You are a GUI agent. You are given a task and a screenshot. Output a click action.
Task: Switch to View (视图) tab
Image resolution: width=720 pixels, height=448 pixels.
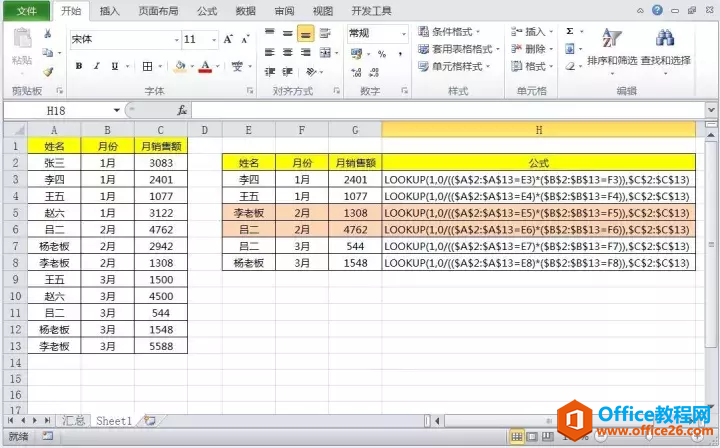point(323,11)
